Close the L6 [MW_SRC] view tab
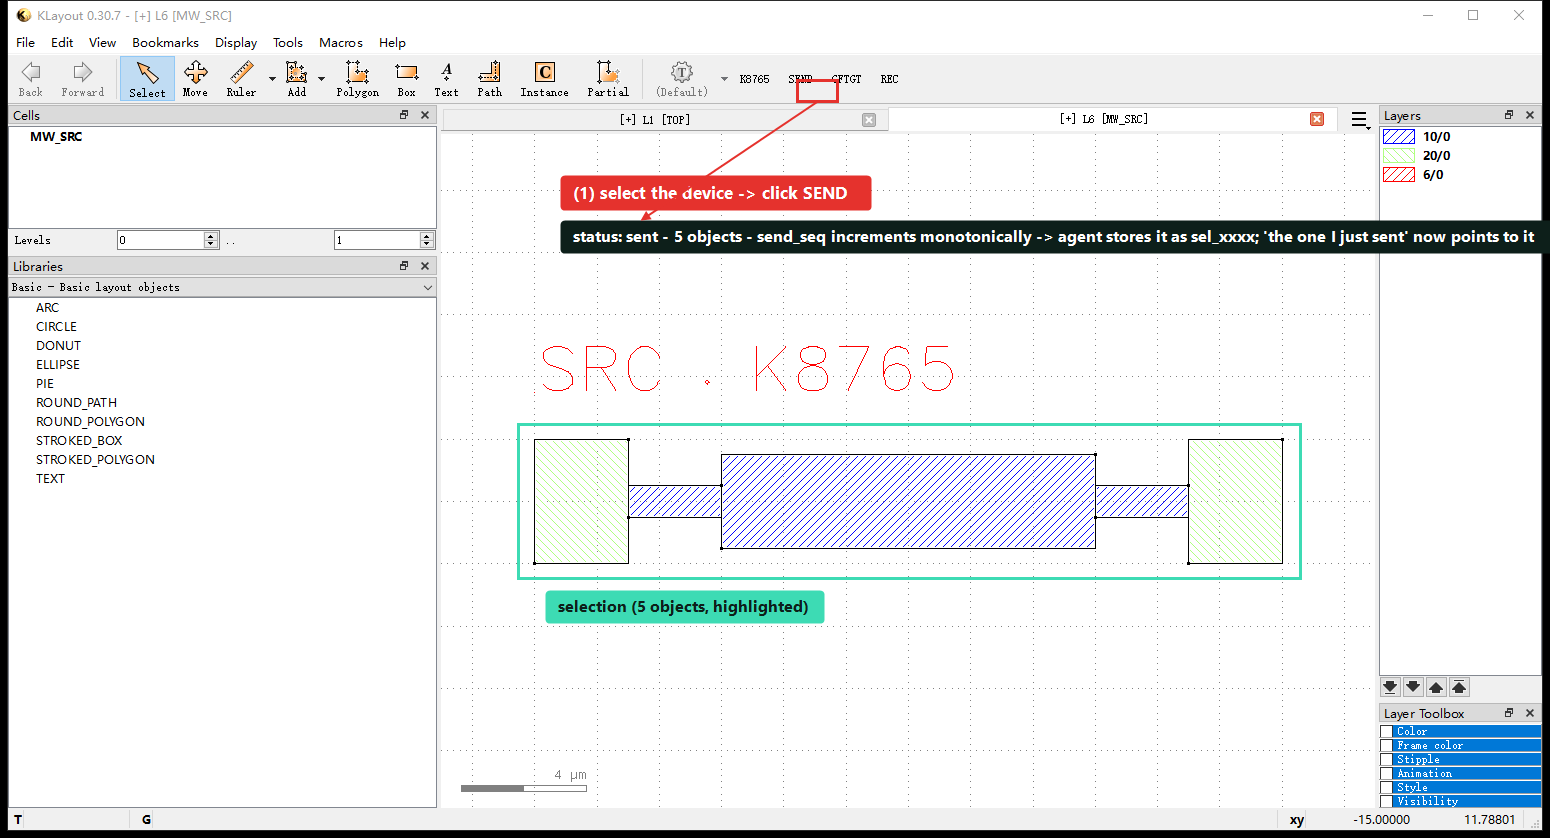The height and width of the screenshot is (838, 1550). tap(1317, 119)
